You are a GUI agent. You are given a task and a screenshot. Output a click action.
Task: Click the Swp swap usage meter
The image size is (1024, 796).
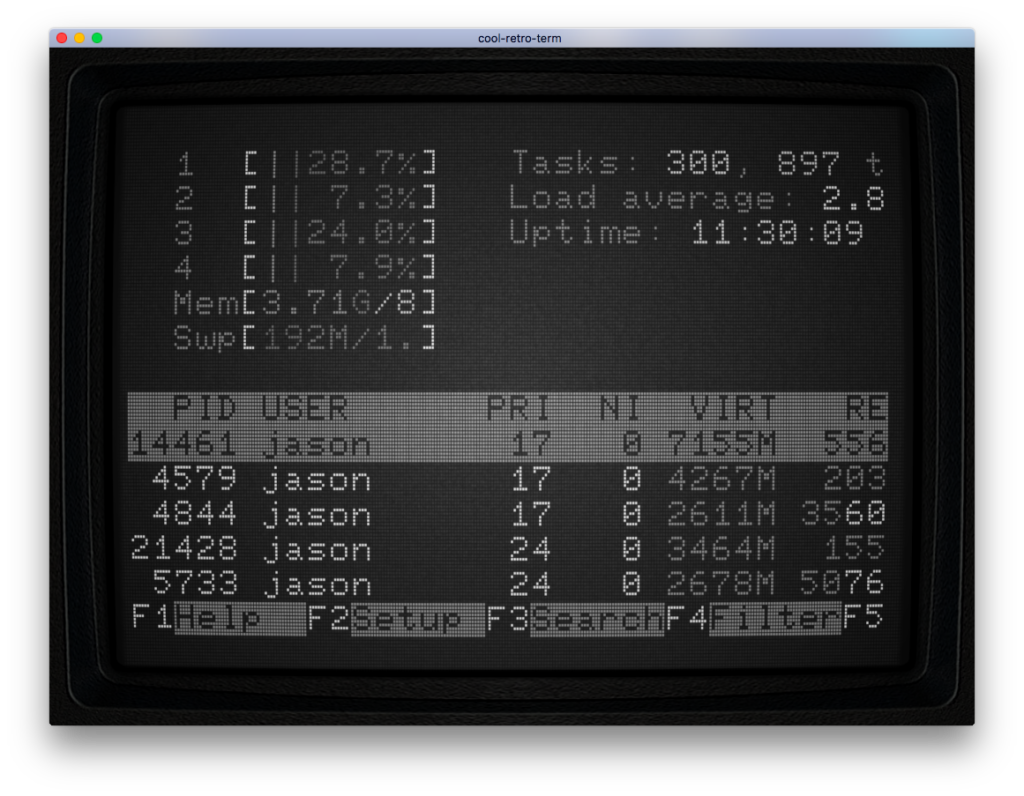304,338
